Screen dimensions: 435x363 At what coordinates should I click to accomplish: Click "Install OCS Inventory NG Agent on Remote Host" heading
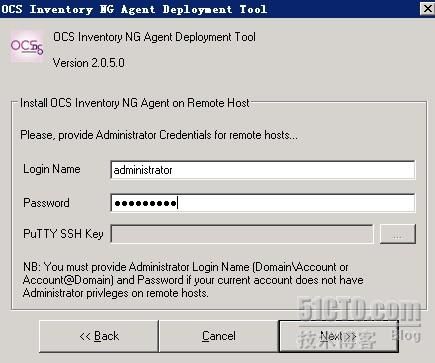click(135, 103)
